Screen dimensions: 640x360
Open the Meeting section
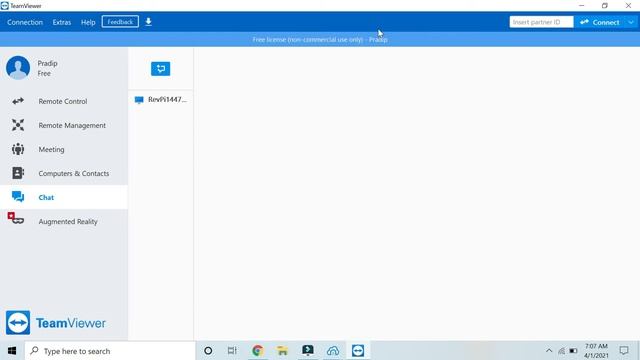pyautogui.click(x=64, y=149)
